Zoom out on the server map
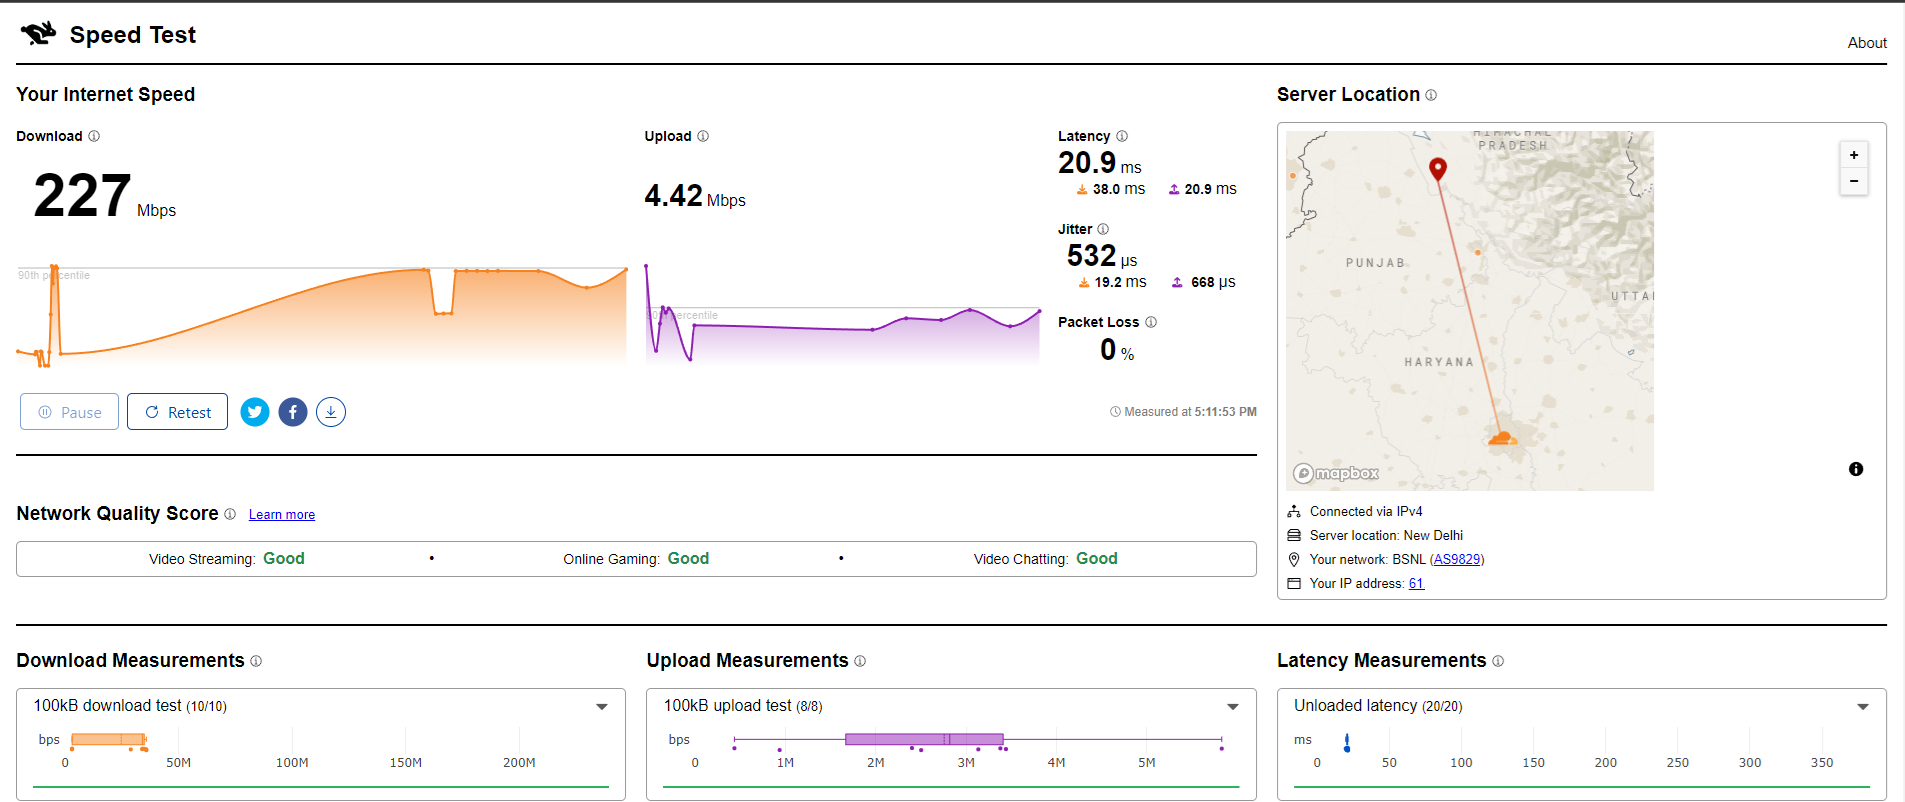This screenshot has width=1905, height=802. pyautogui.click(x=1854, y=181)
